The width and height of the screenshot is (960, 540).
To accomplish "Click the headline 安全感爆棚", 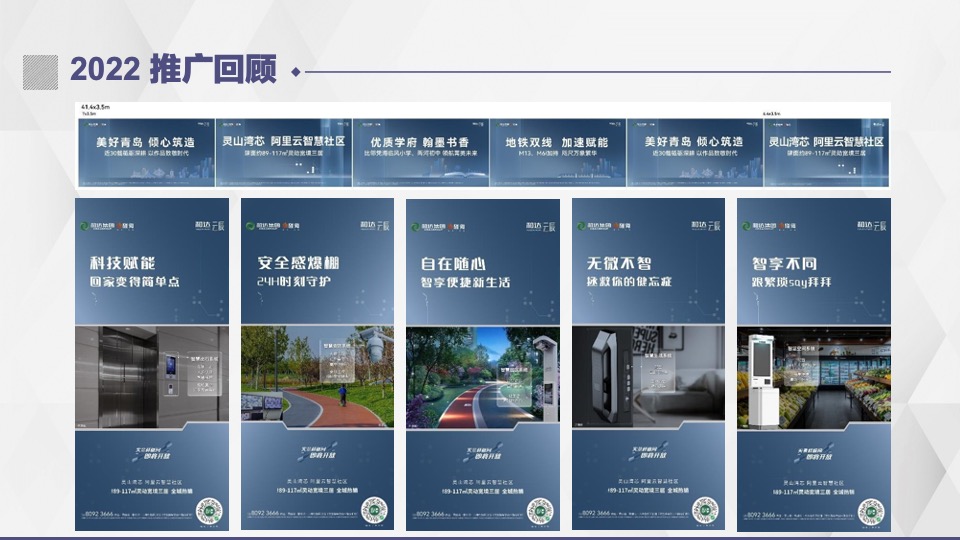I will pyautogui.click(x=298, y=263).
